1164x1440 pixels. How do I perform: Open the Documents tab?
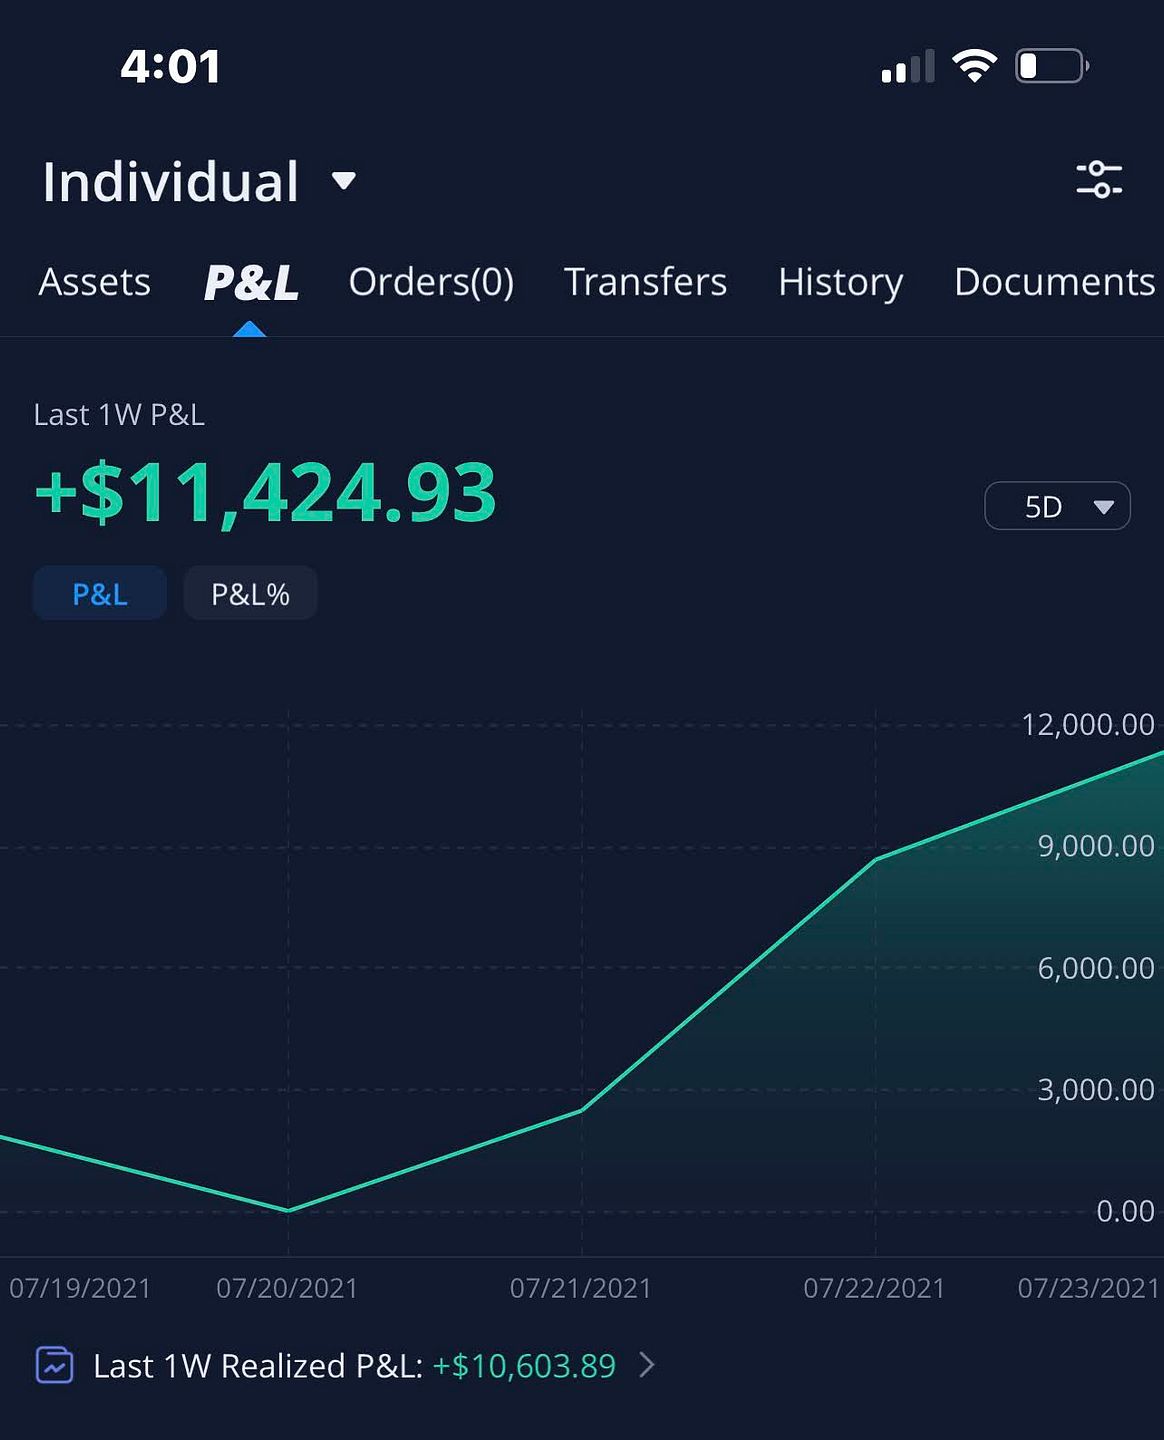tap(1055, 282)
